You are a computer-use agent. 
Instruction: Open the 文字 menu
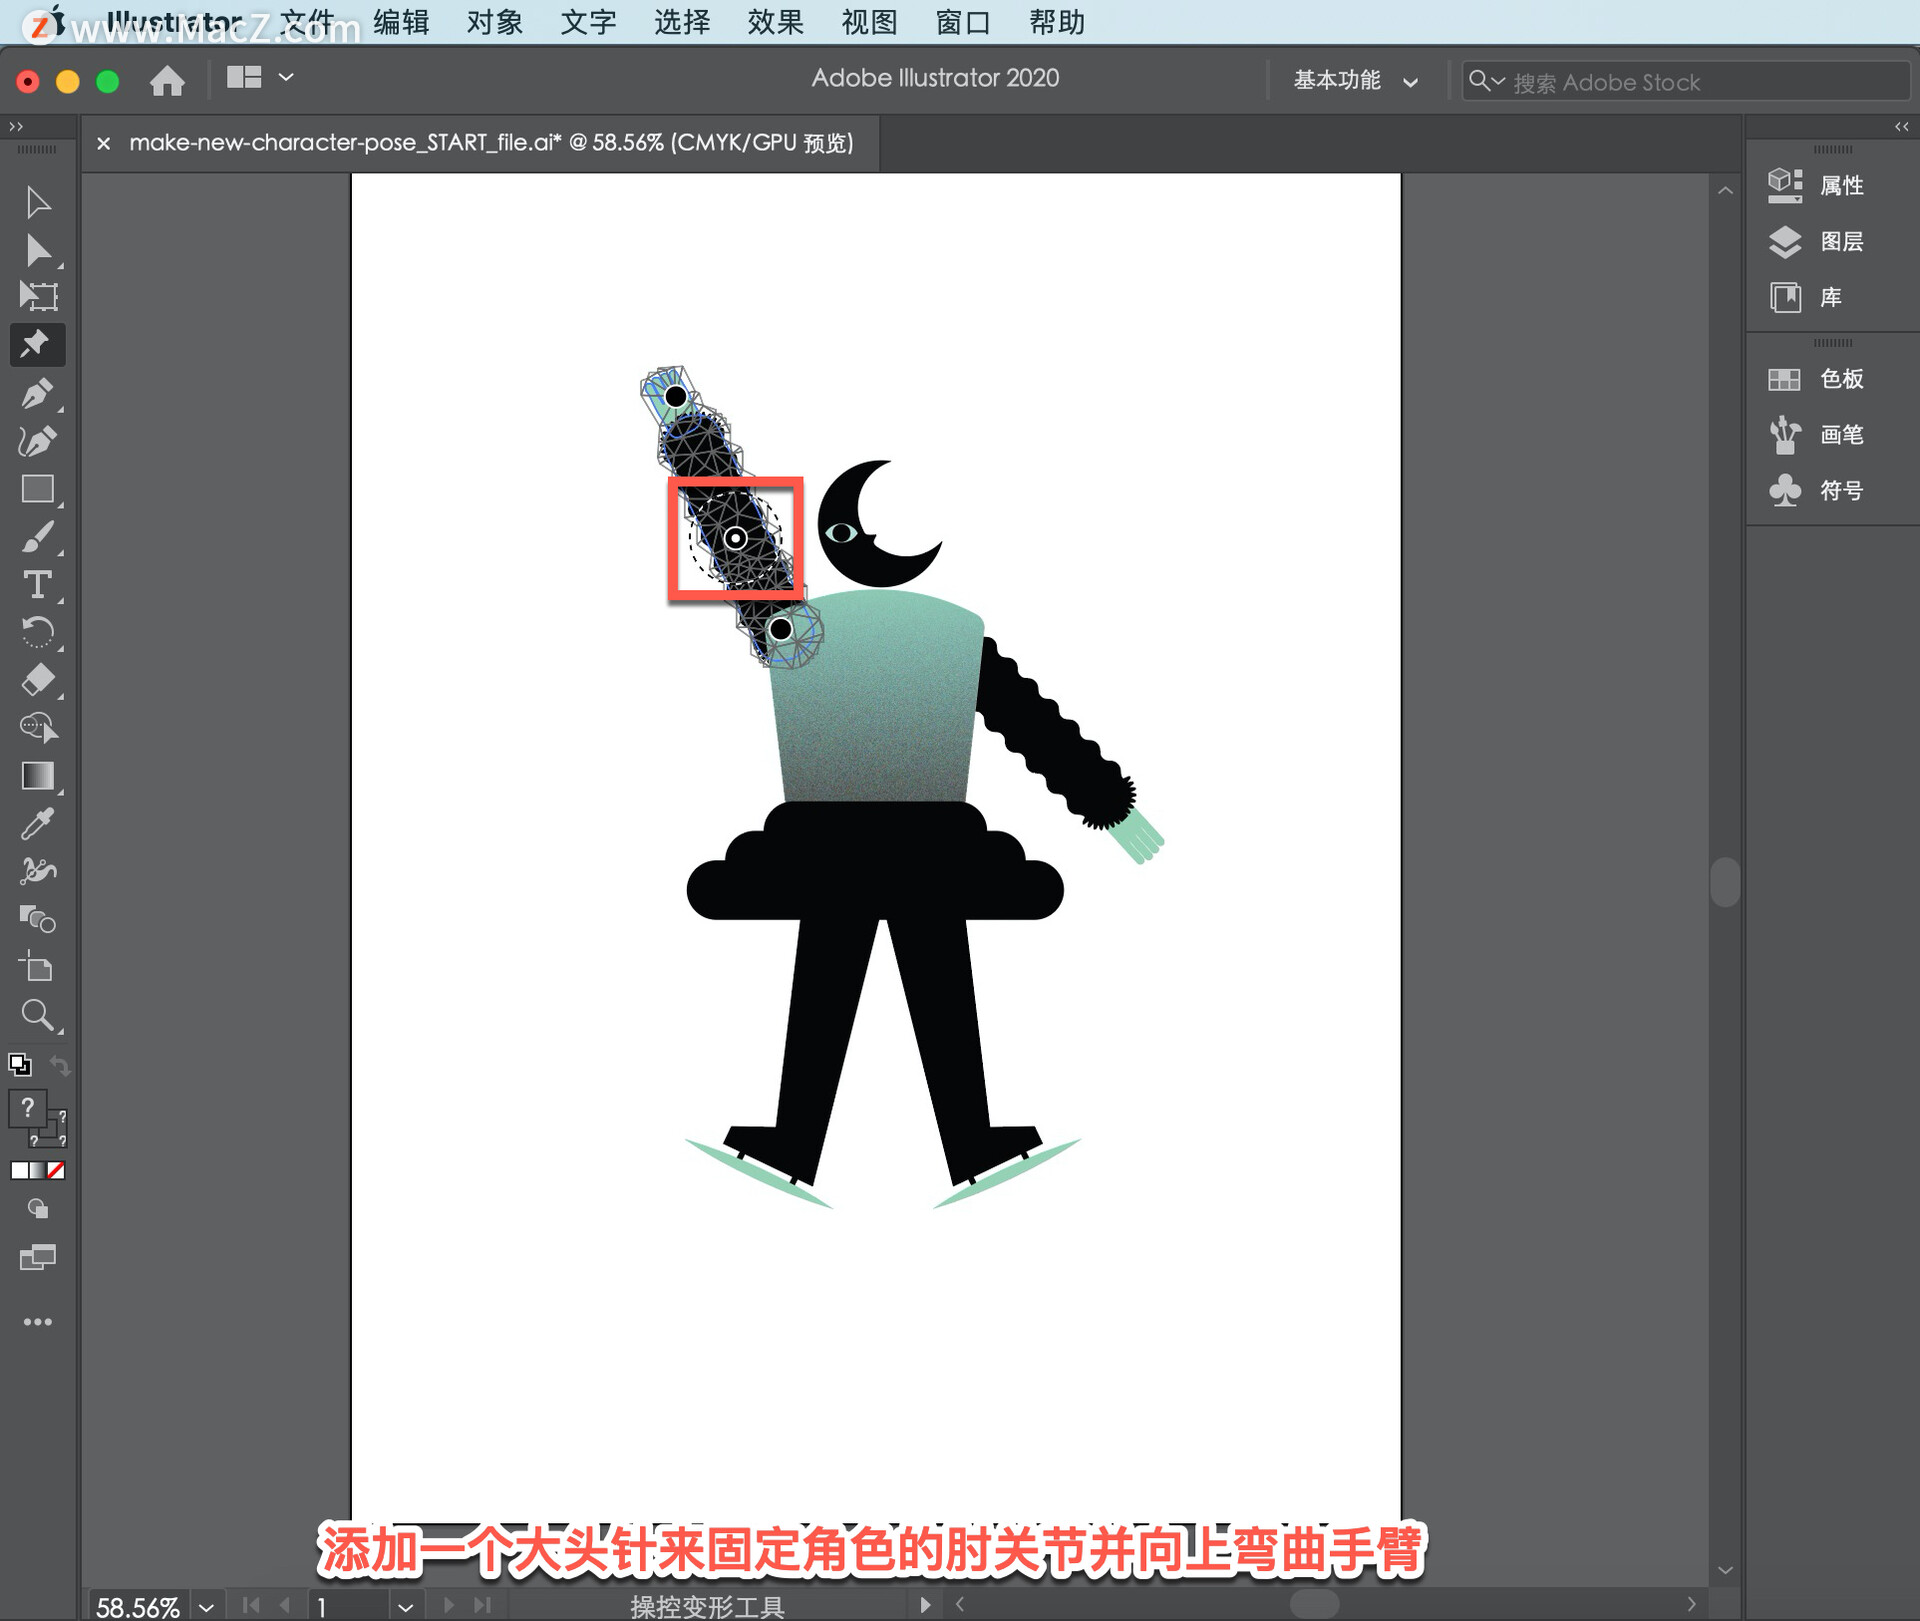pyautogui.click(x=588, y=22)
